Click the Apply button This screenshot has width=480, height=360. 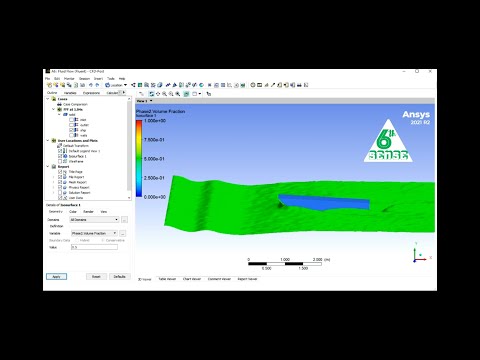[56, 277]
